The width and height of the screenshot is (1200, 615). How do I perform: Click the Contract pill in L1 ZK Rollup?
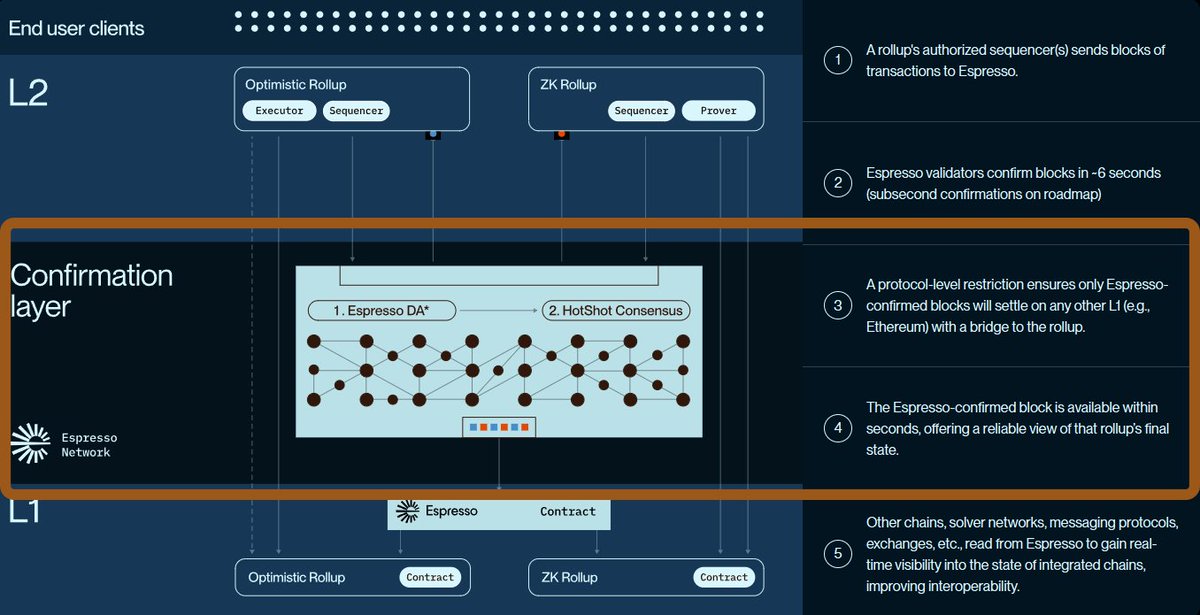point(724,577)
